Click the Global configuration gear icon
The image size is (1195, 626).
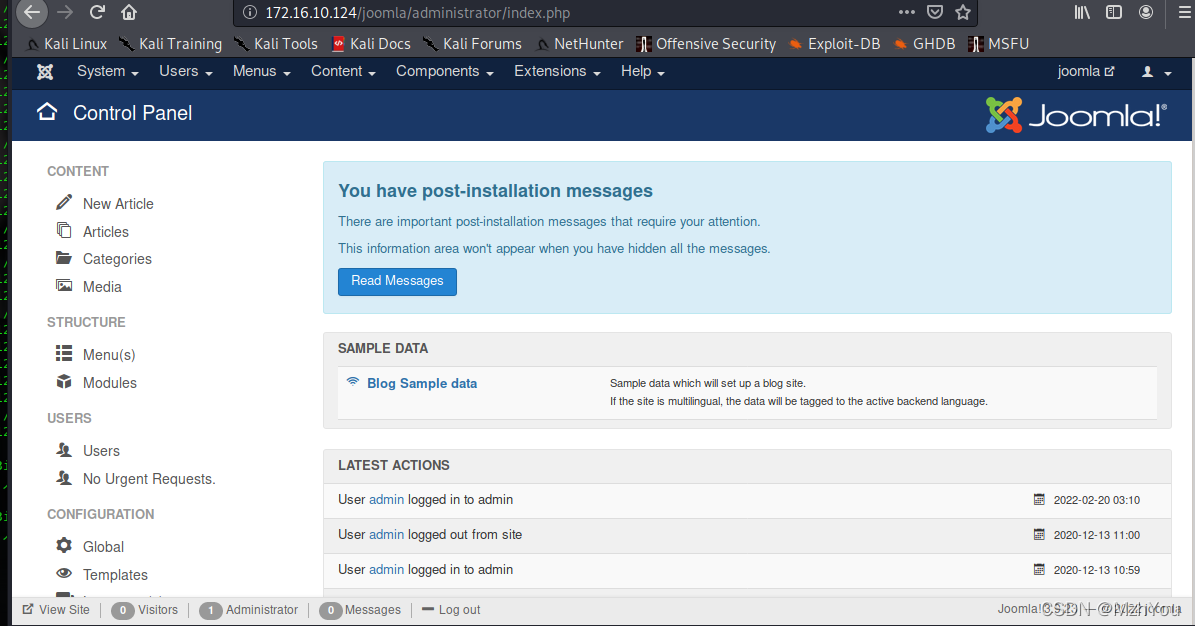click(64, 546)
